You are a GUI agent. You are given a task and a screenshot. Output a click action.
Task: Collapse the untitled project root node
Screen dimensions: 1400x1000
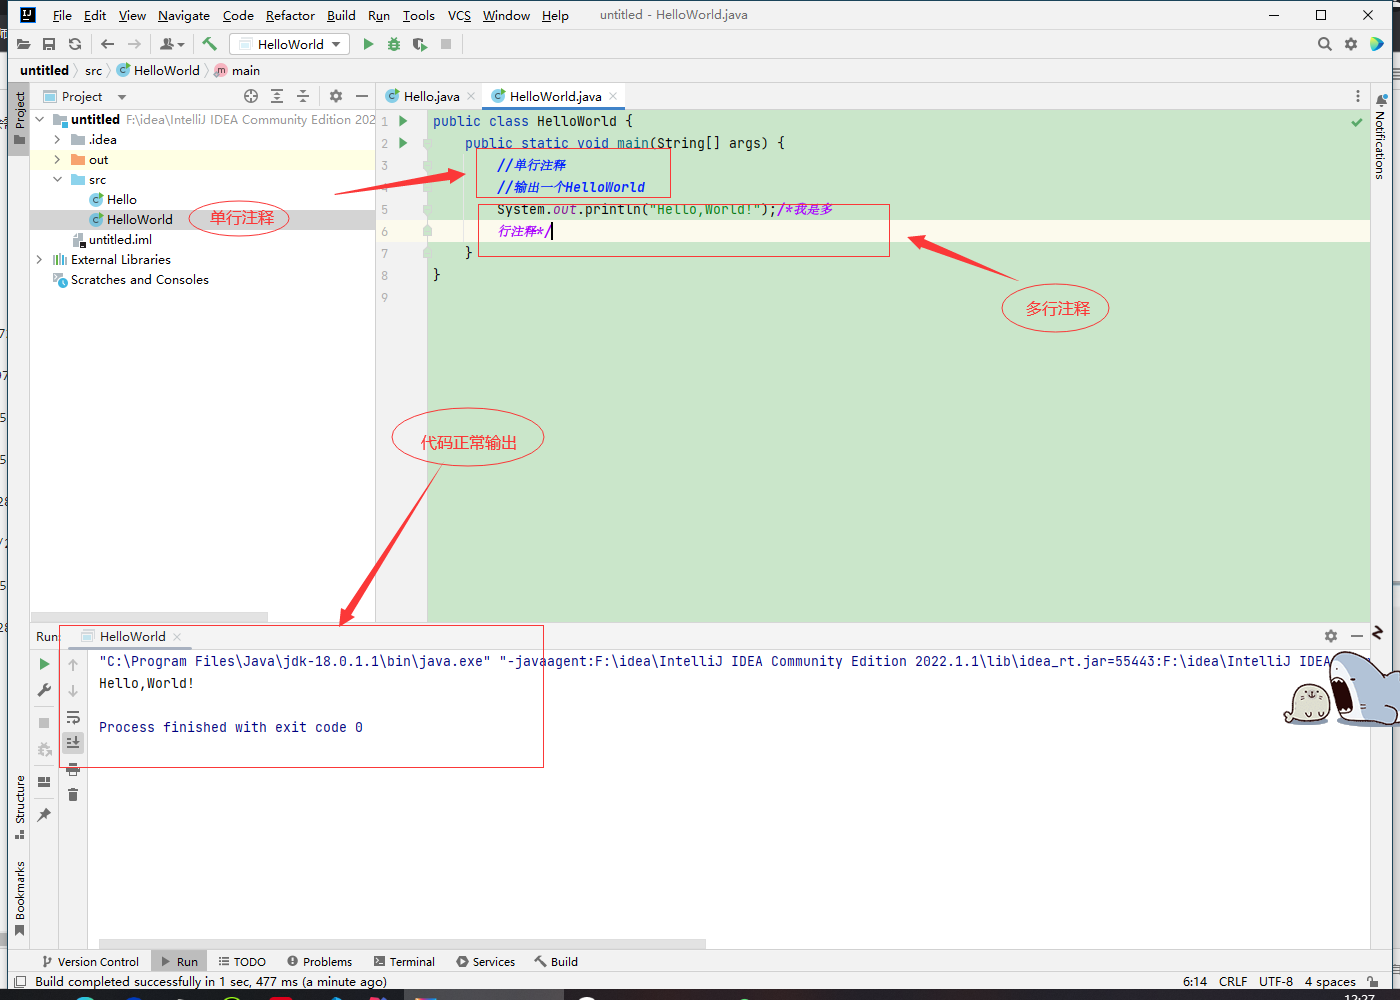(x=40, y=120)
